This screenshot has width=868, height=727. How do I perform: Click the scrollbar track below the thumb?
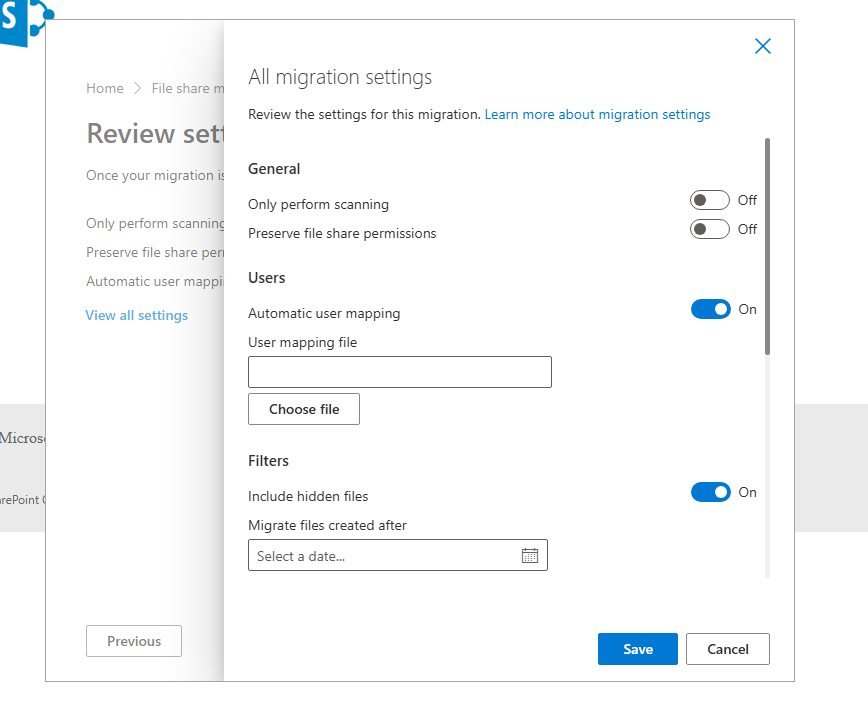click(767, 460)
